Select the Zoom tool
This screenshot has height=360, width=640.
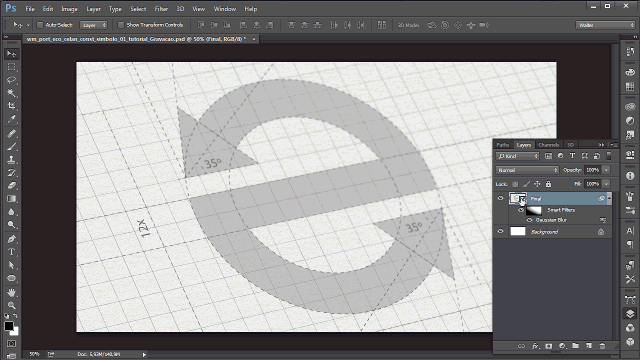(x=11, y=305)
